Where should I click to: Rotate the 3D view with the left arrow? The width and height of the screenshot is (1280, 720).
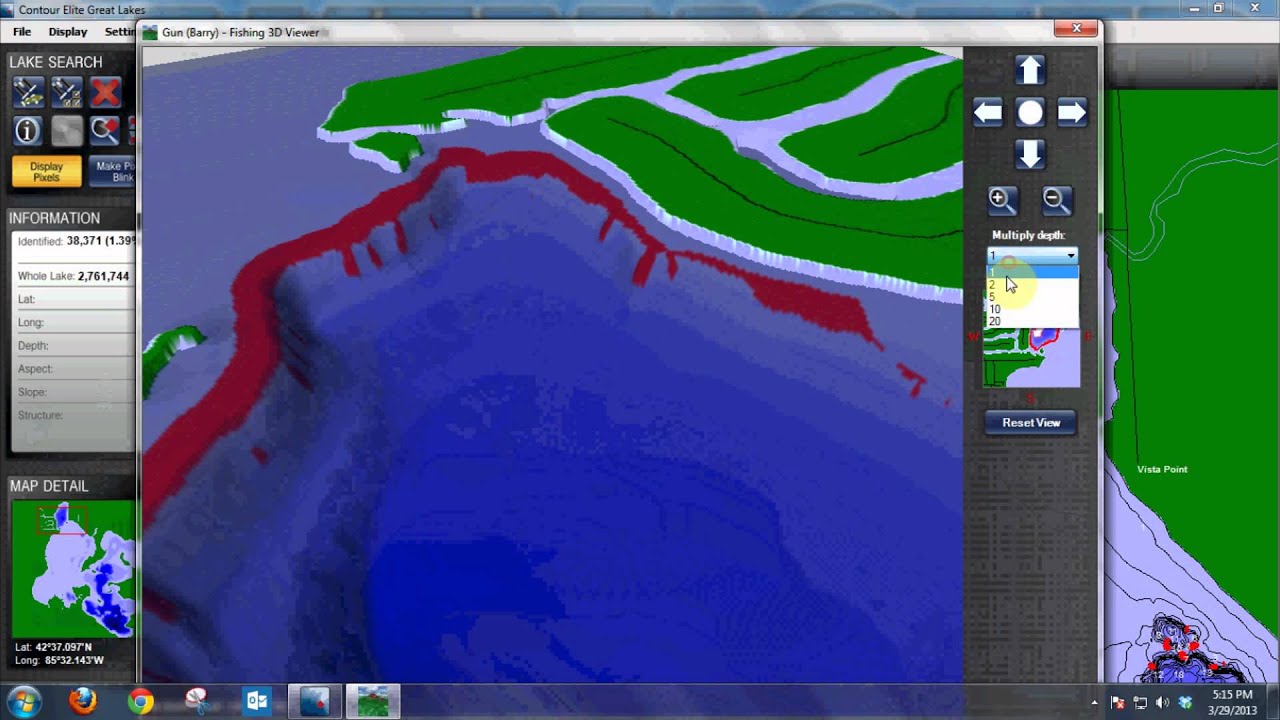pos(988,112)
